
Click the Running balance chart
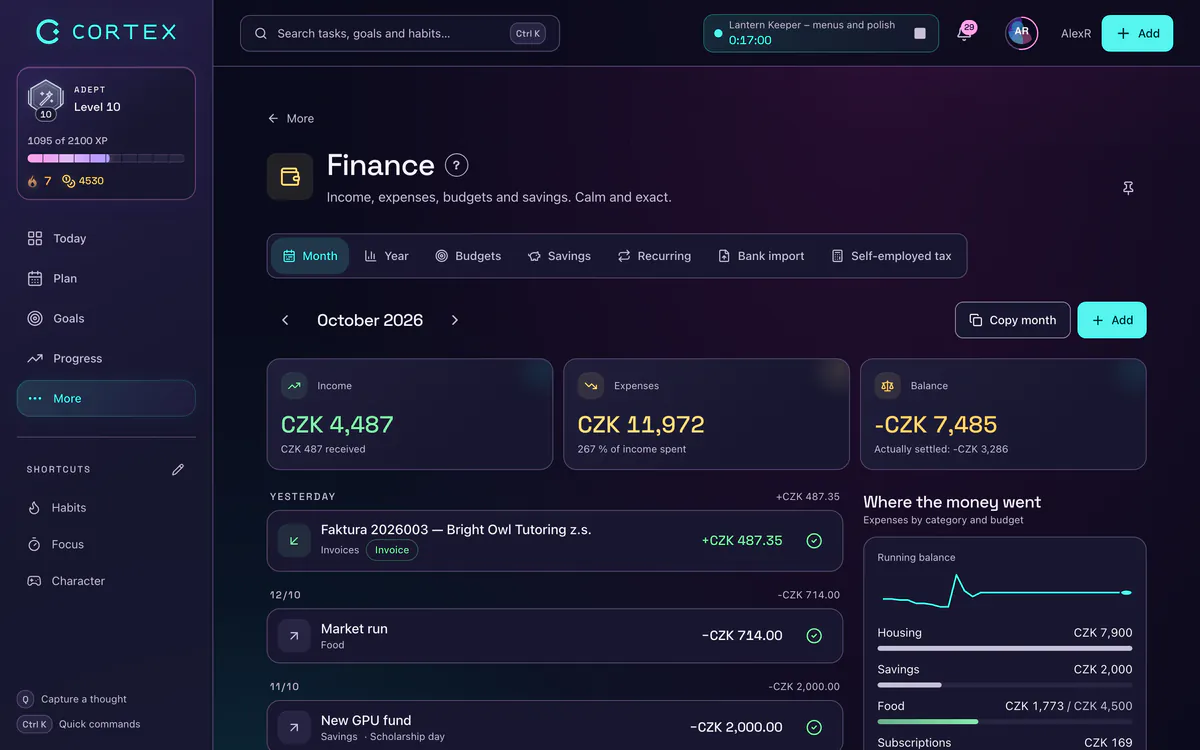pyautogui.click(x=1007, y=592)
